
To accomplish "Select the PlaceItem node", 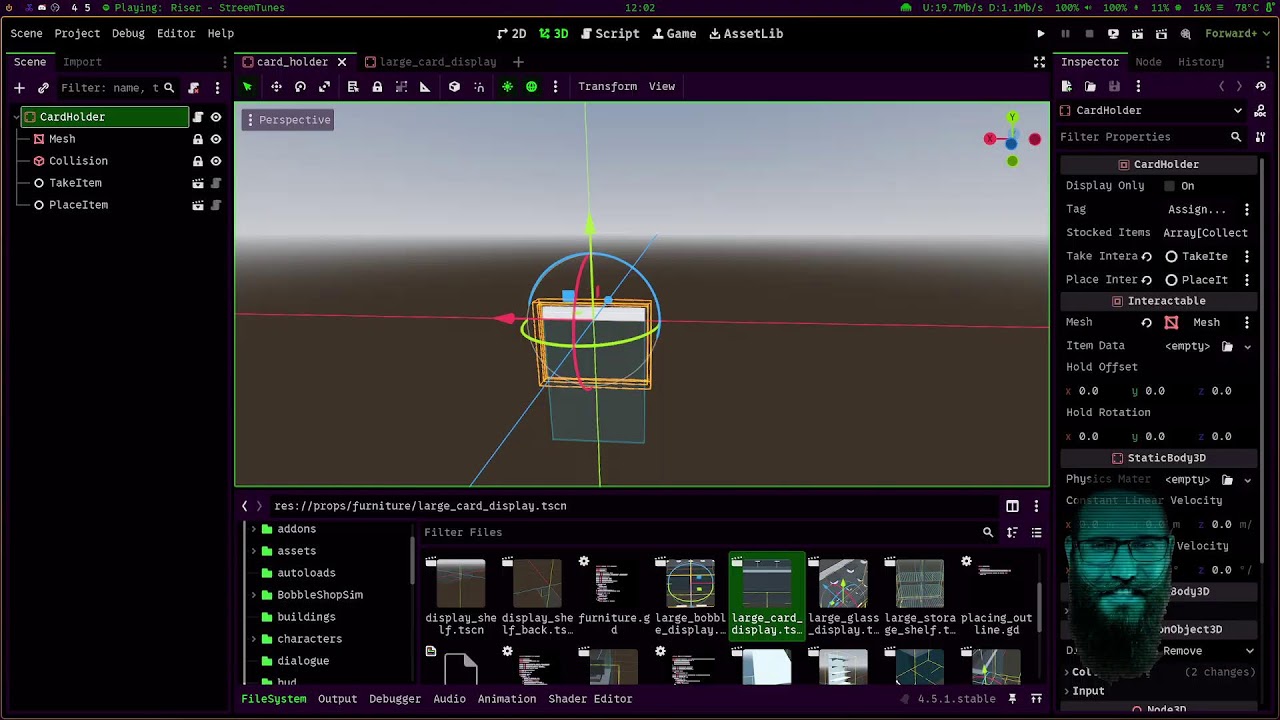I will [78, 205].
